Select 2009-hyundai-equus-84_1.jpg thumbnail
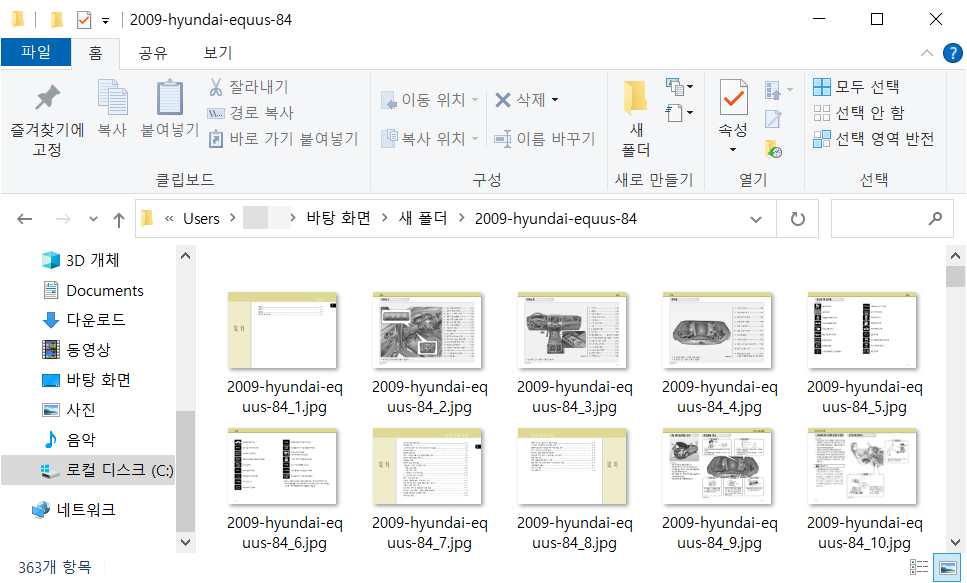The width and height of the screenshot is (967, 583). pyautogui.click(x=282, y=331)
